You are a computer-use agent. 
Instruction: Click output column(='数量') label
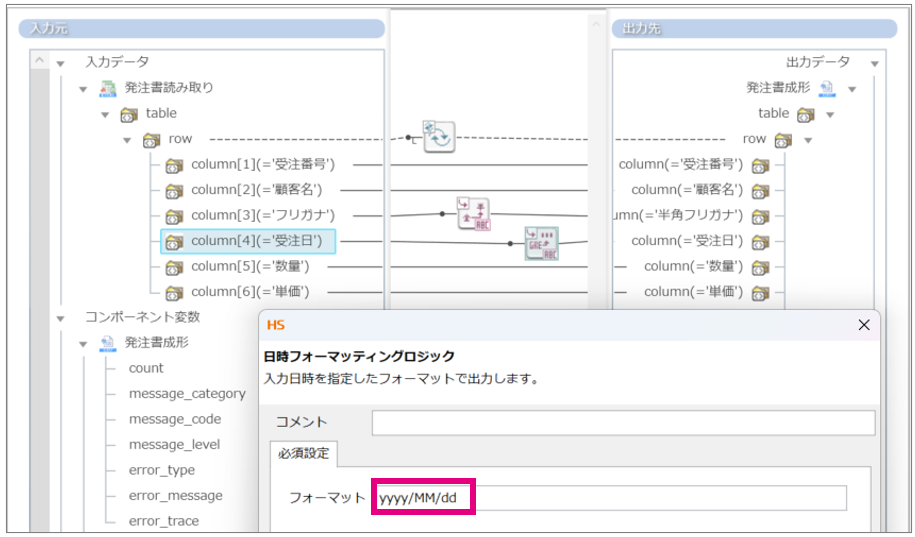(x=693, y=267)
